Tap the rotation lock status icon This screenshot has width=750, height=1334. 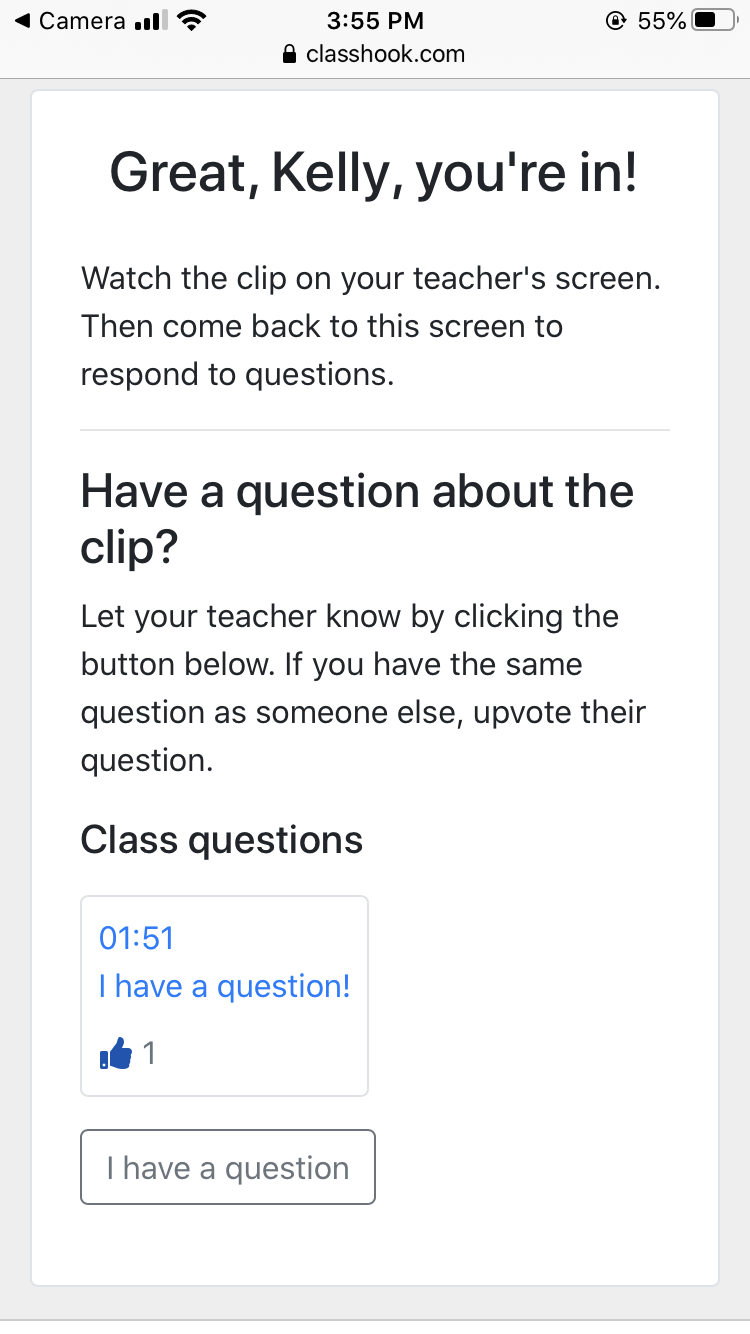click(x=616, y=21)
